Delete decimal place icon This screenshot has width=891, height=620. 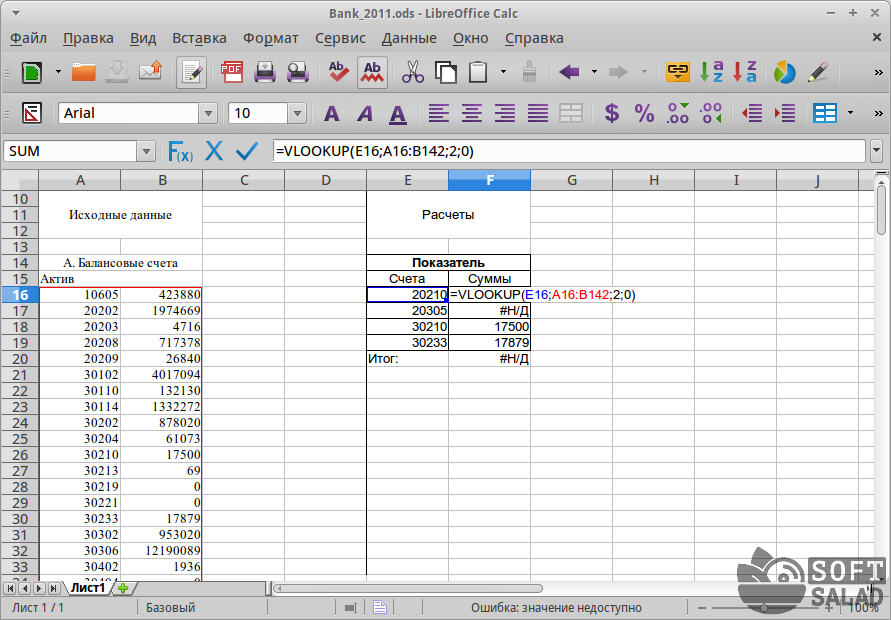tap(711, 113)
